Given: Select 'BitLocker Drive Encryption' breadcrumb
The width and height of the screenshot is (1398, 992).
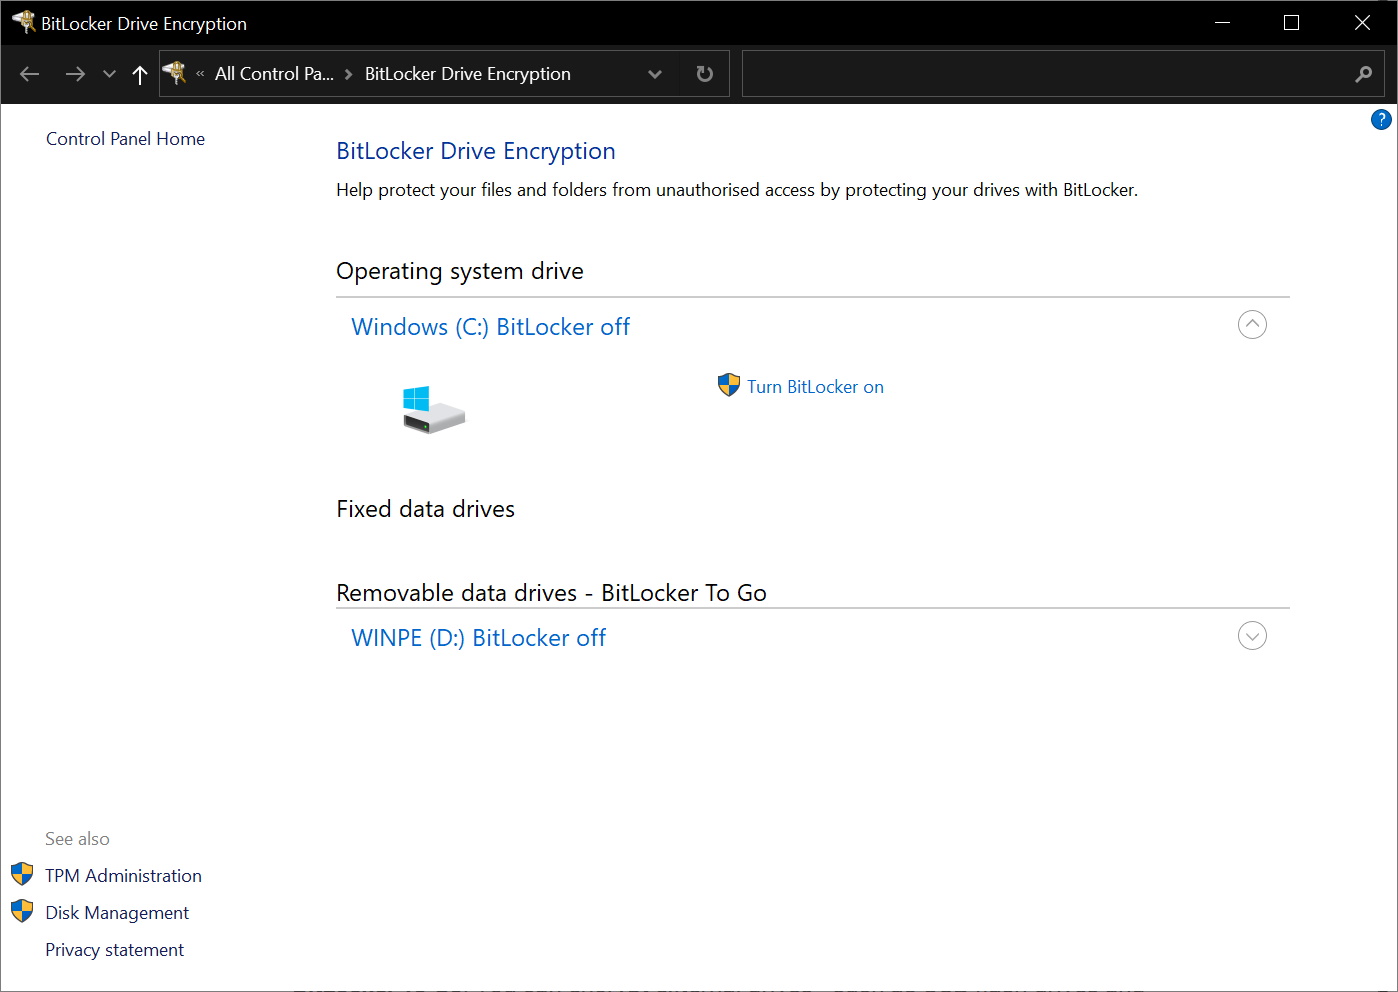Looking at the screenshot, I should click(468, 74).
